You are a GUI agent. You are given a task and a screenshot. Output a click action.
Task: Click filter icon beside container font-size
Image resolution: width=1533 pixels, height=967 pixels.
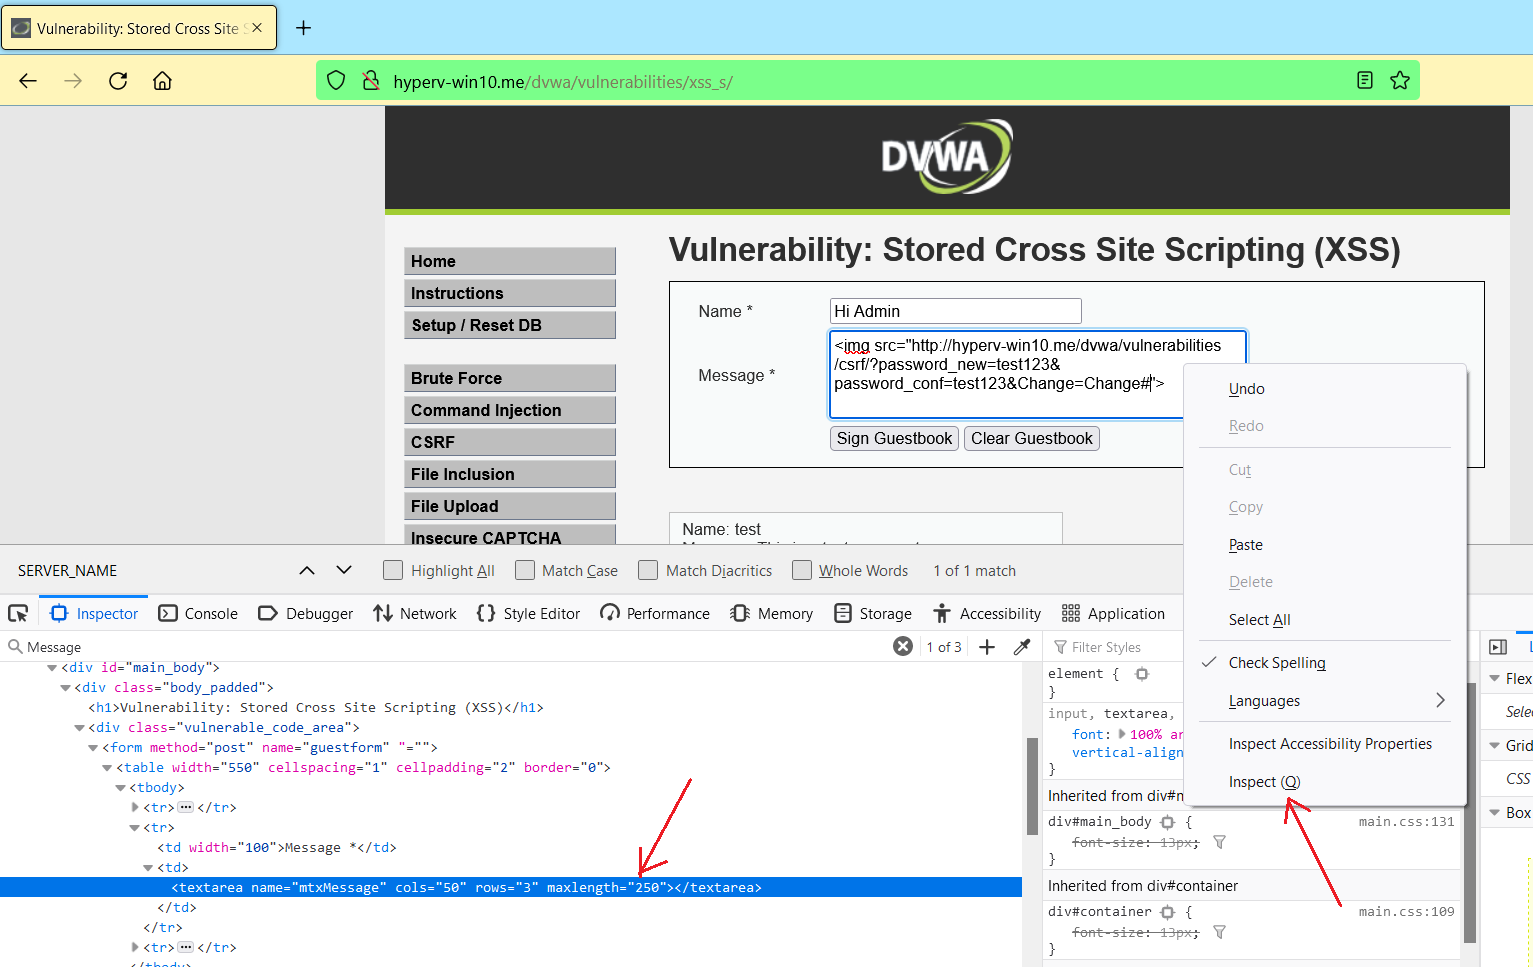point(1219,932)
